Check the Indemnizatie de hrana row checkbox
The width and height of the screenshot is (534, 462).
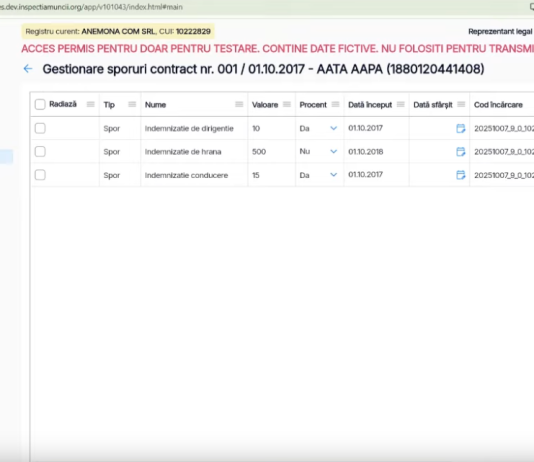pos(40,152)
